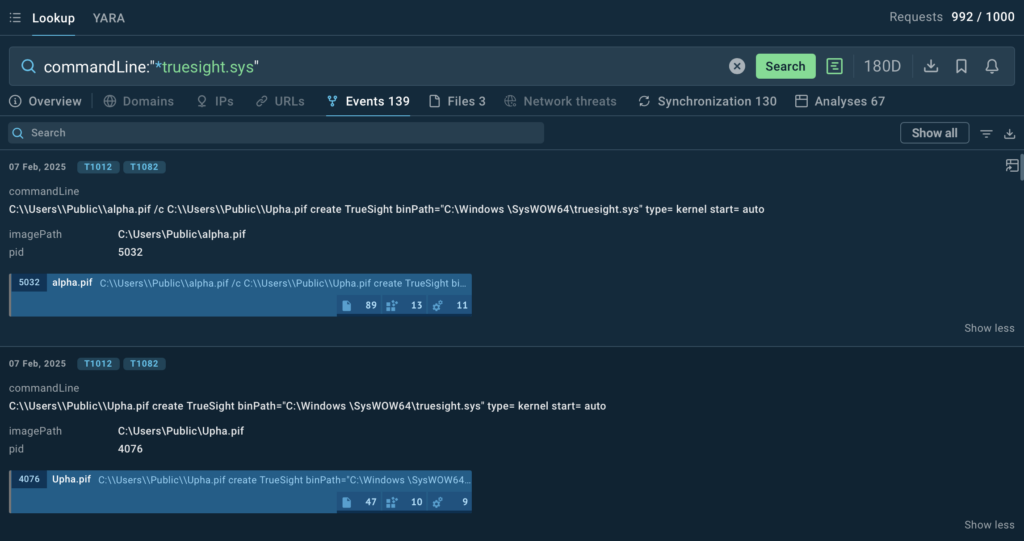Image resolution: width=1024 pixels, height=541 pixels.
Task: Clear the commandLine search query
Action: (x=737, y=66)
